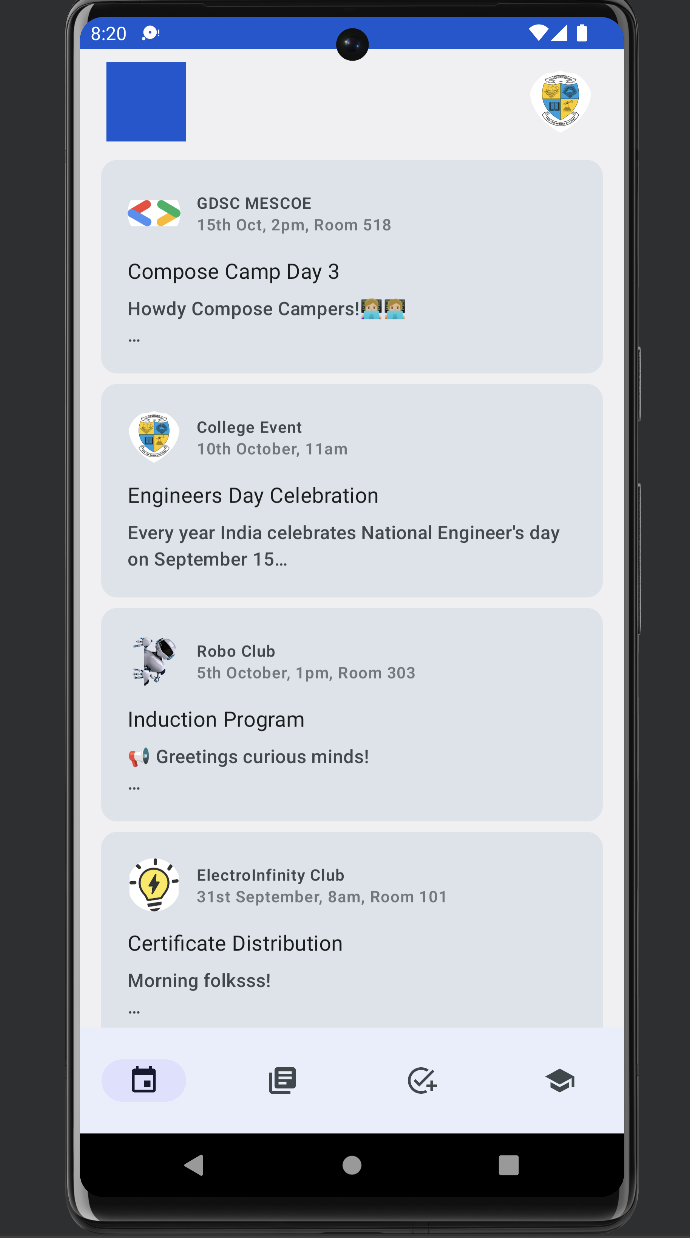Tap the Induction Program heading
This screenshot has width=690, height=1238.
(x=216, y=719)
